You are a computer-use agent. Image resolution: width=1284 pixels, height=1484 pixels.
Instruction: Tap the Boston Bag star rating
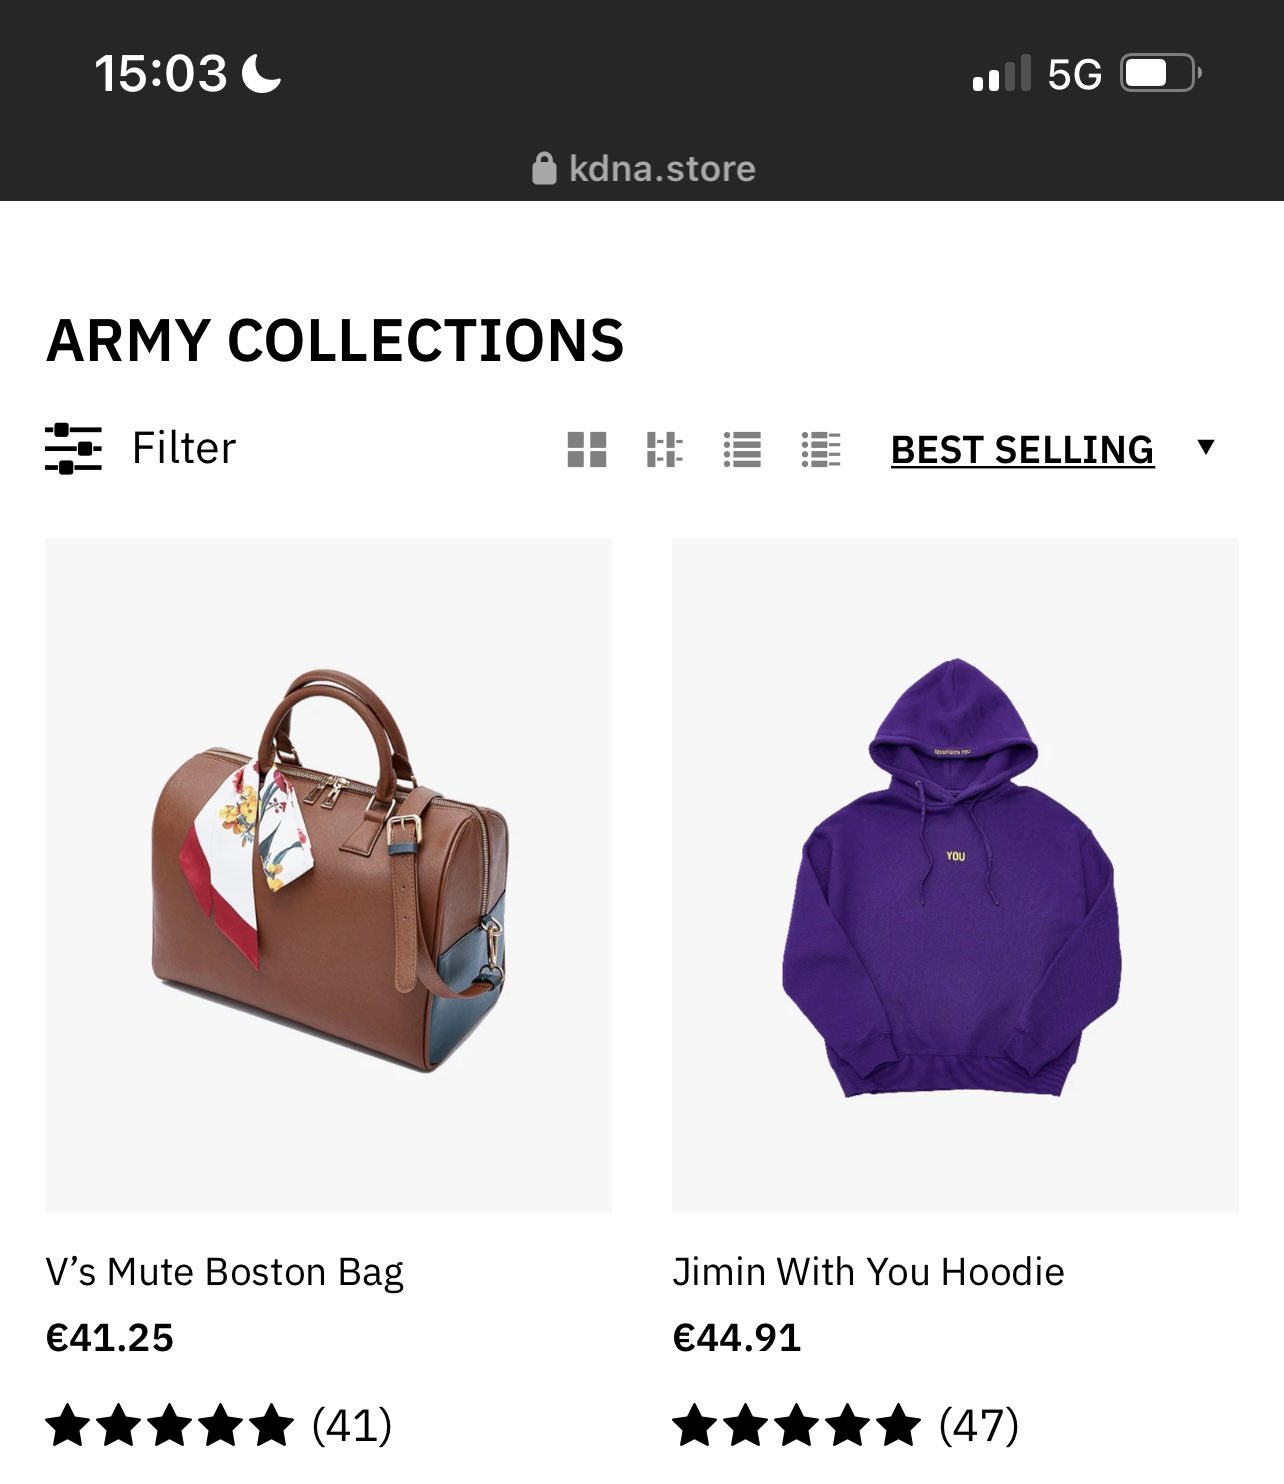171,1425
